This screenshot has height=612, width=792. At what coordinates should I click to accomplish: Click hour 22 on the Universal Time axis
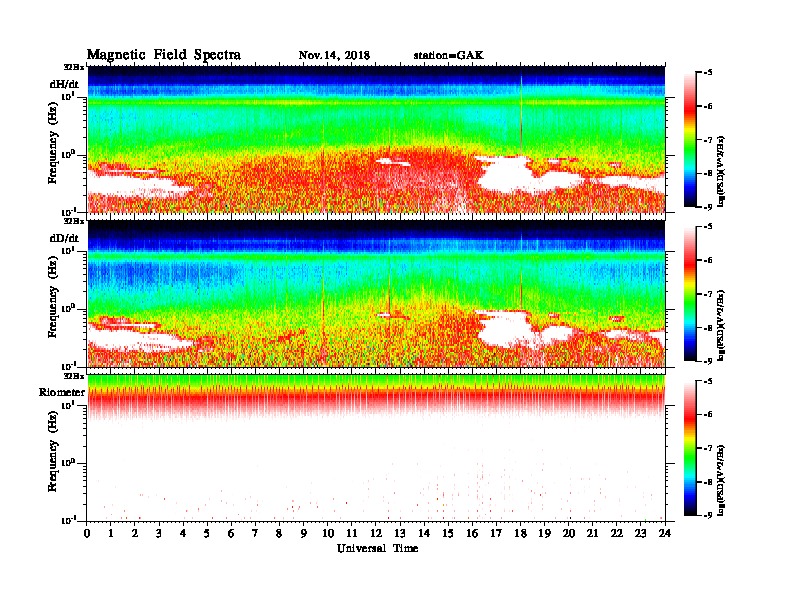pyautogui.click(x=617, y=534)
